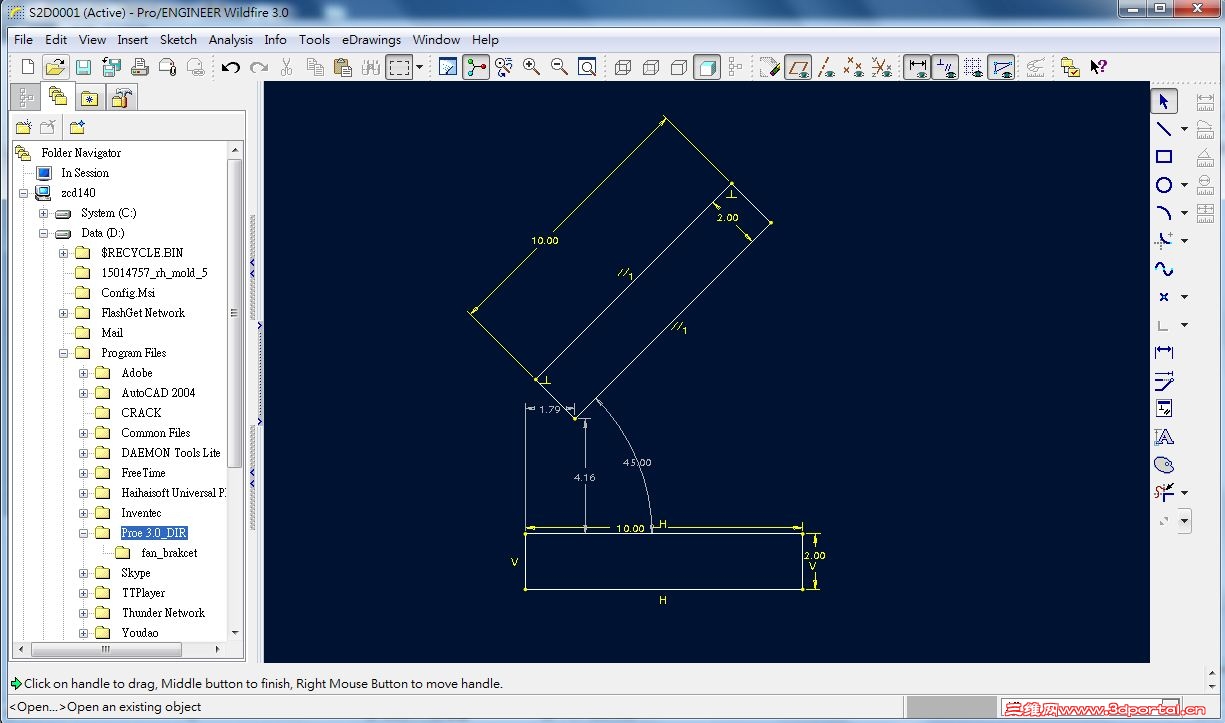The width and height of the screenshot is (1225, 723).
Task: Toggle display of constraints
Action: tap(945, 67)
